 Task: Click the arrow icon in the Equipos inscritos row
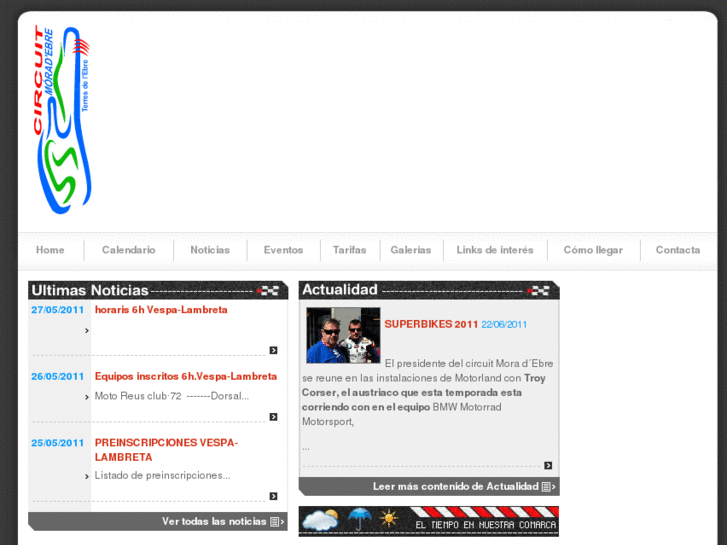tap(274, 417)
